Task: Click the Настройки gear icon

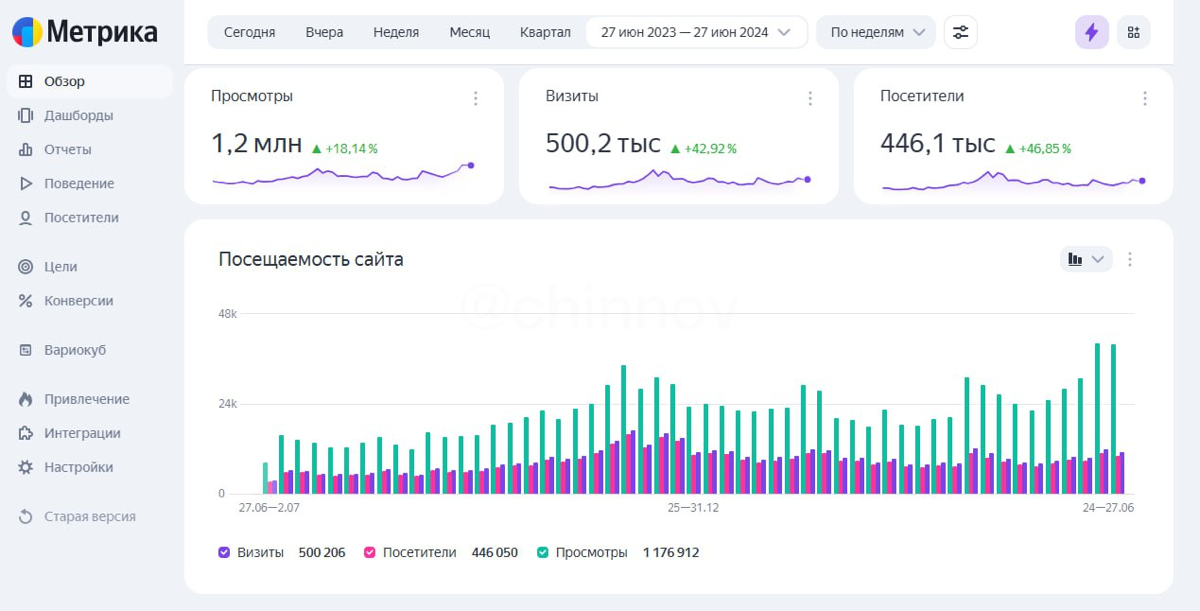Action: pos(26,468)
